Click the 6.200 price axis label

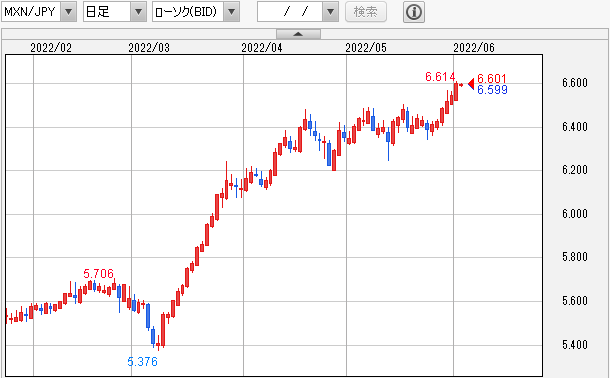[x=575, y=170]
